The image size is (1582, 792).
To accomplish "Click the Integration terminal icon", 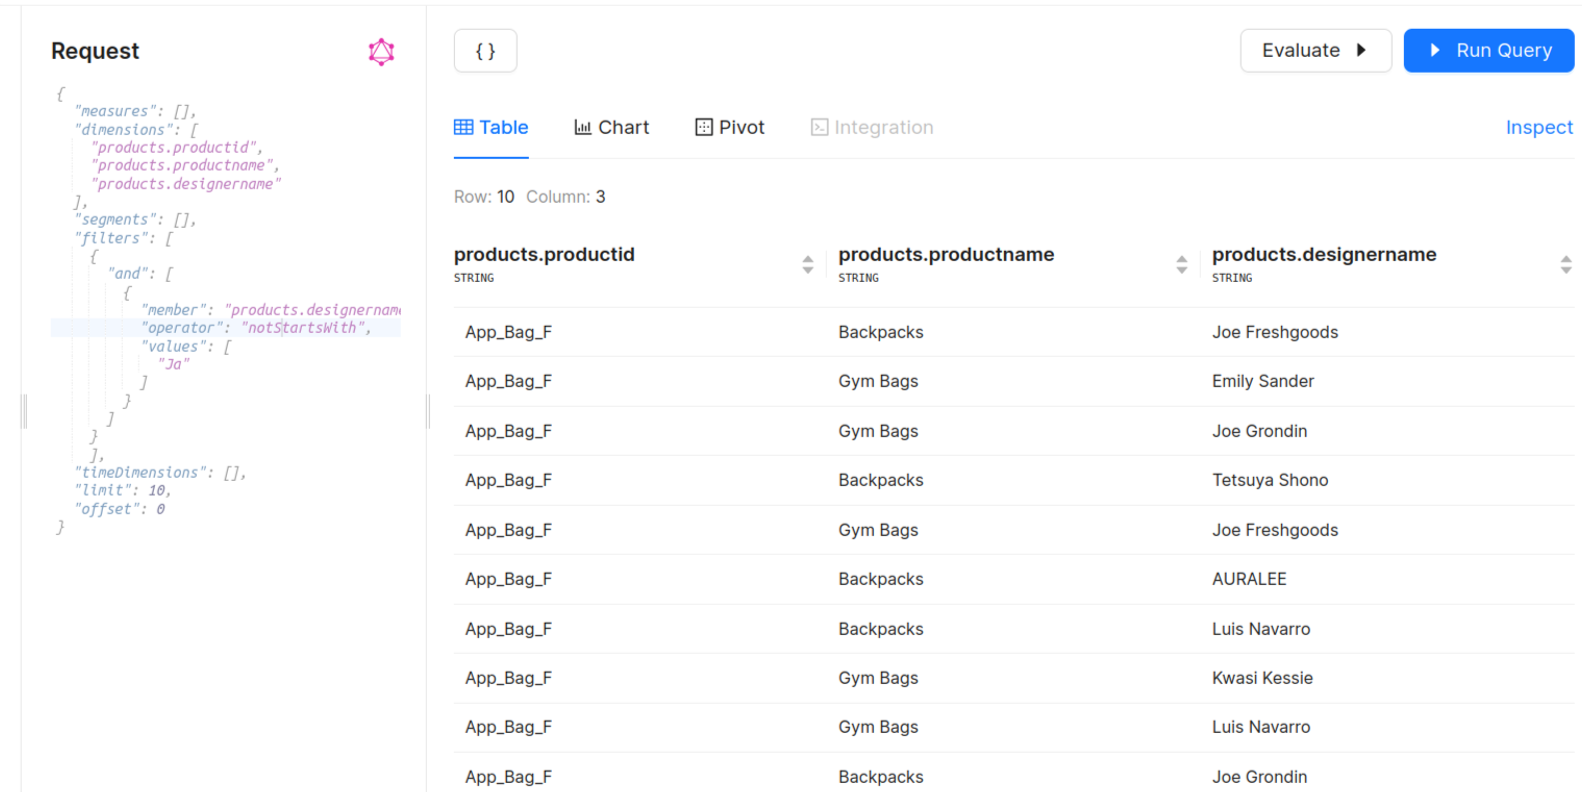I will (819, 127).
